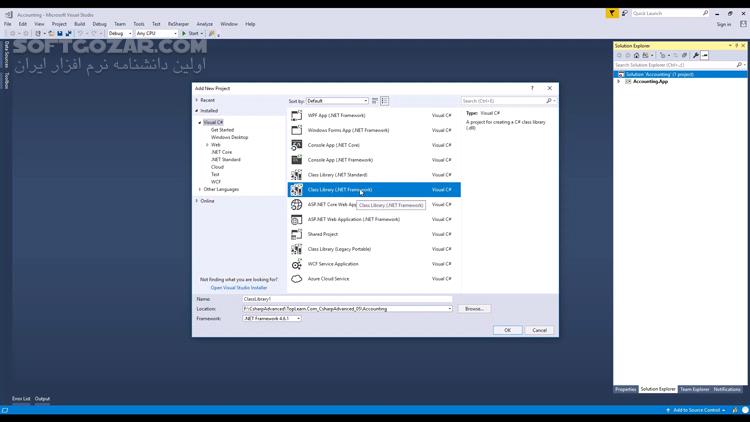Expand the Other Languages node

coord(200,189)
